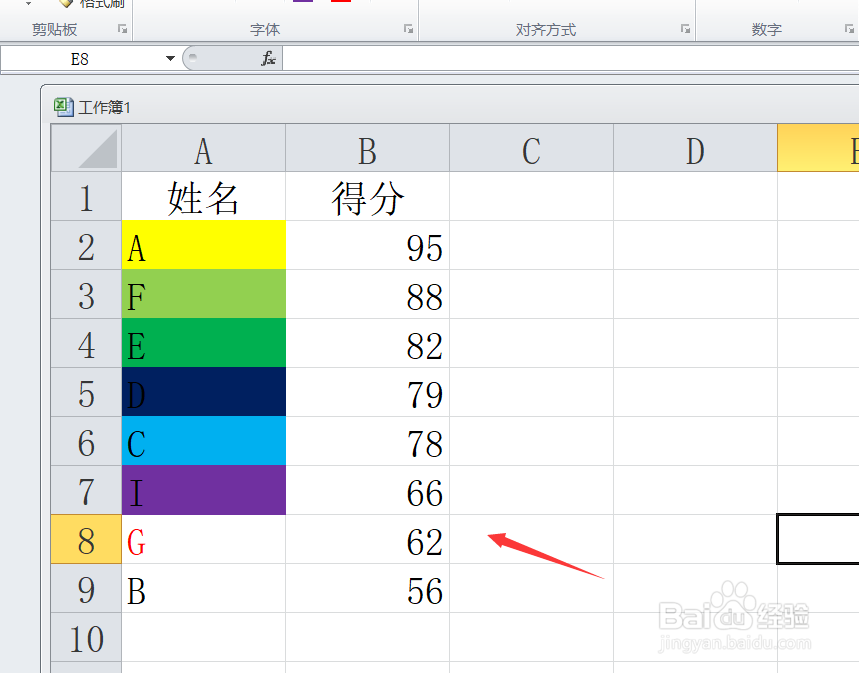This screenshot has width=859, height=673.
Task: Click the workbook Excel icon beside 工作簿1
Action: pyautogui.click(x=64, y=107)
